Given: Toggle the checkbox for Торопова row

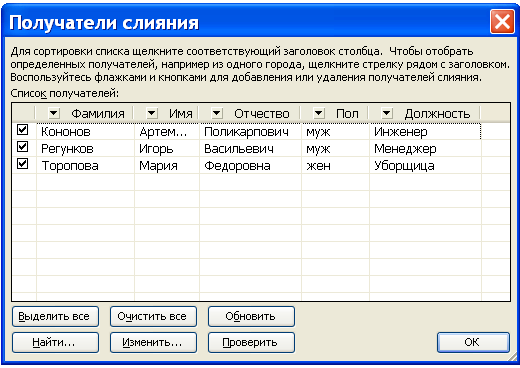Looking at the screenshot, I should (x=23, y=163).
